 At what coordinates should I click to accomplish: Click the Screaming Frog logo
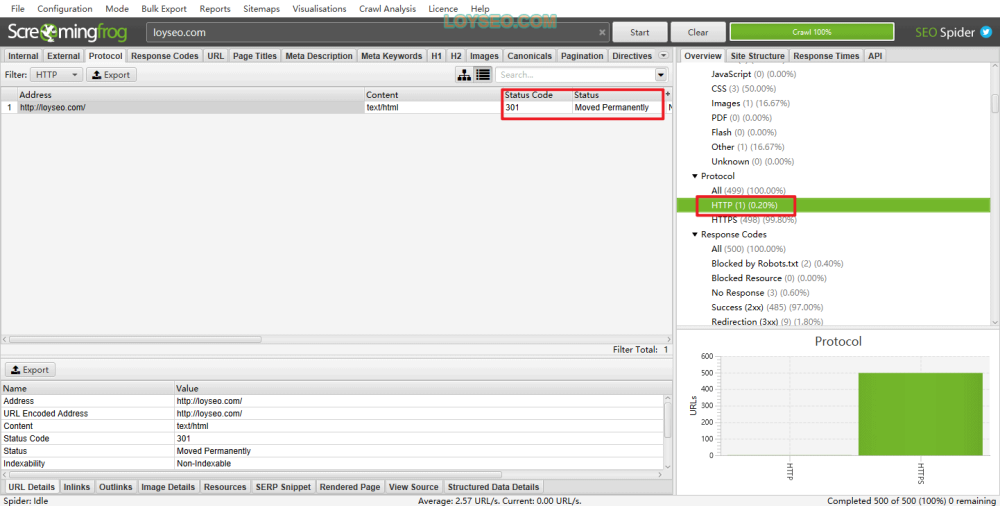tap(67, 32)
